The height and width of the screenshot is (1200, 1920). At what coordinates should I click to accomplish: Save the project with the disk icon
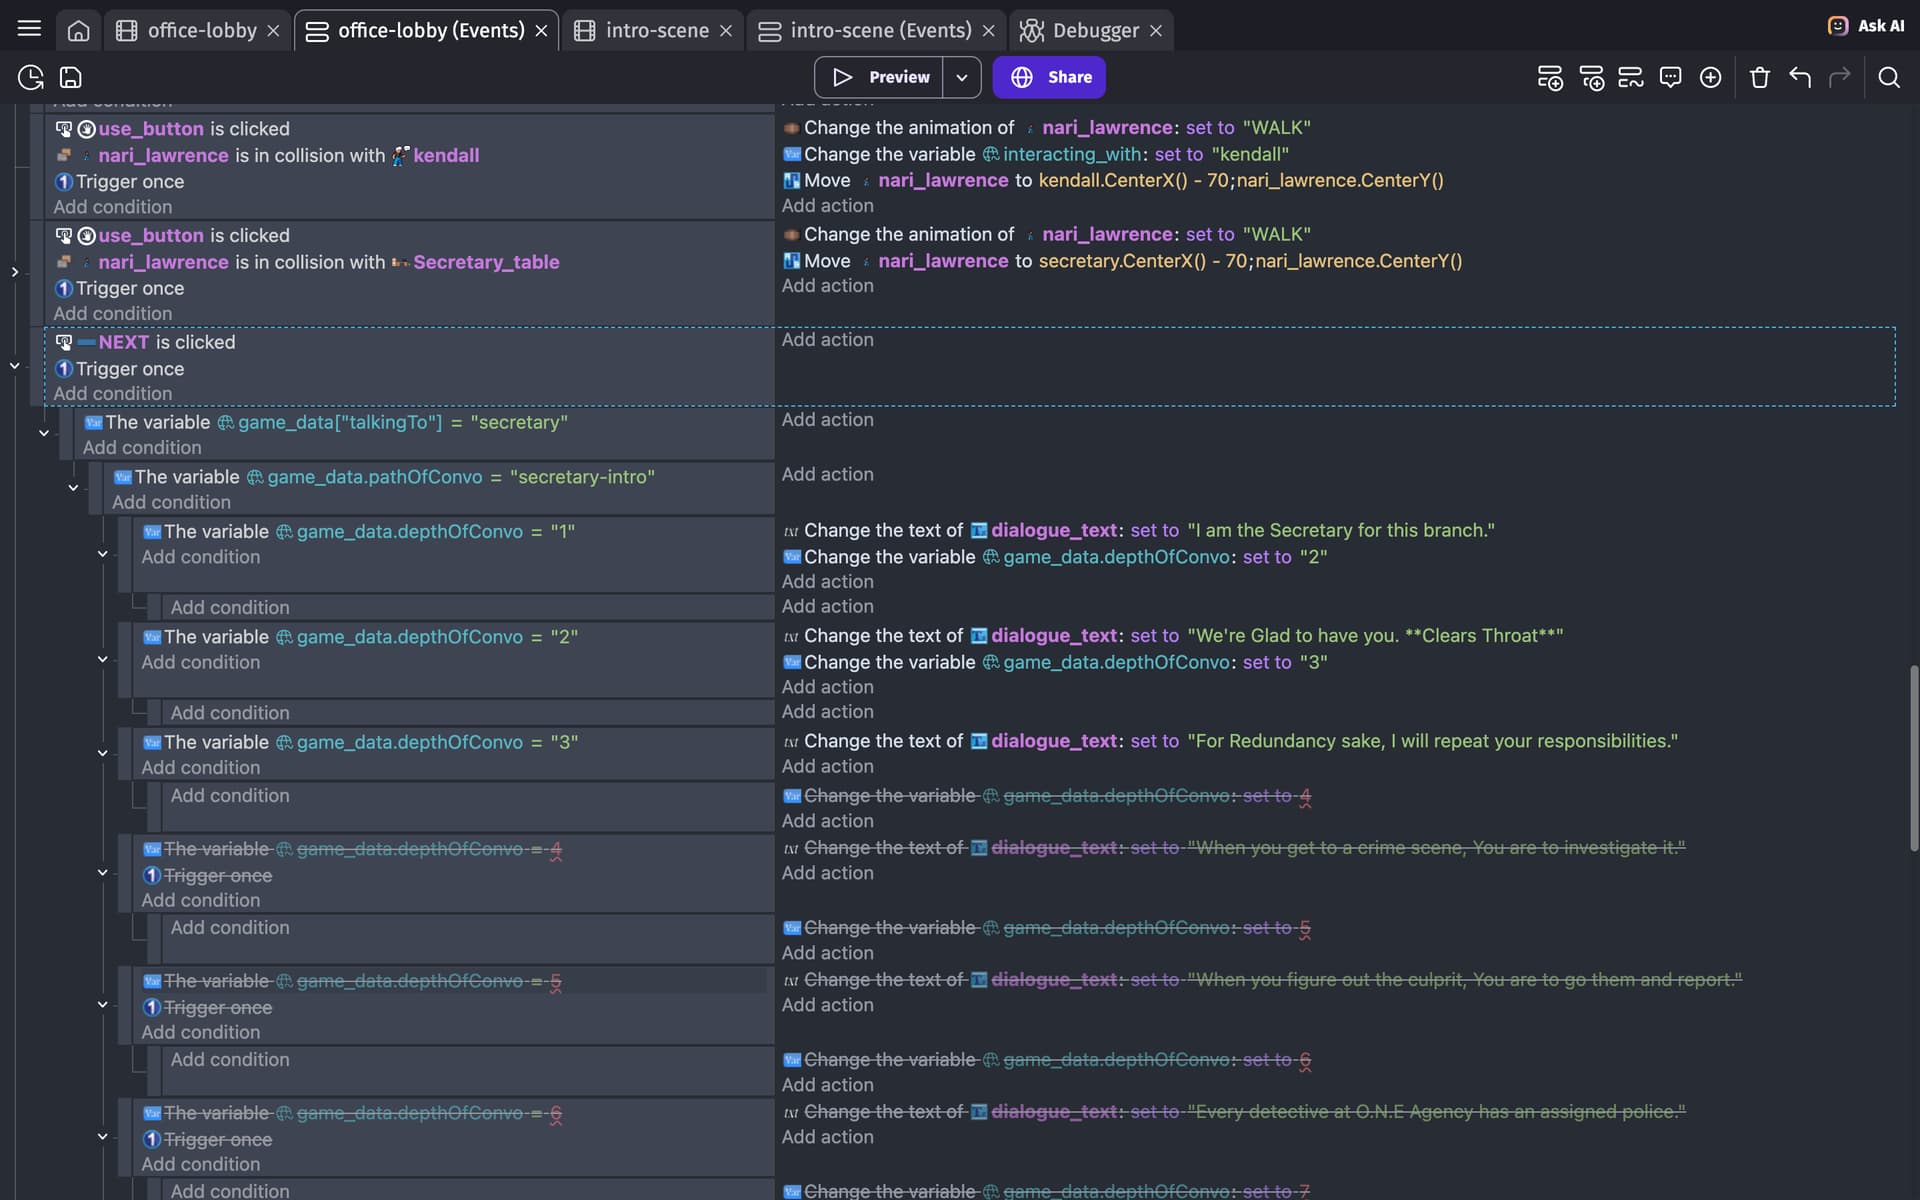pyautogui.click(x=70, y=77)
